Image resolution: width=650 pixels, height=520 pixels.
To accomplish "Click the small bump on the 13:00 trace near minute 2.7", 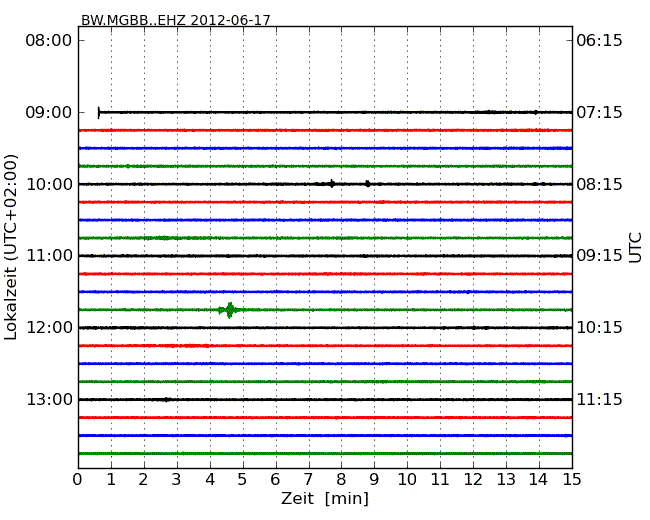I will click(x=166, y=399).
